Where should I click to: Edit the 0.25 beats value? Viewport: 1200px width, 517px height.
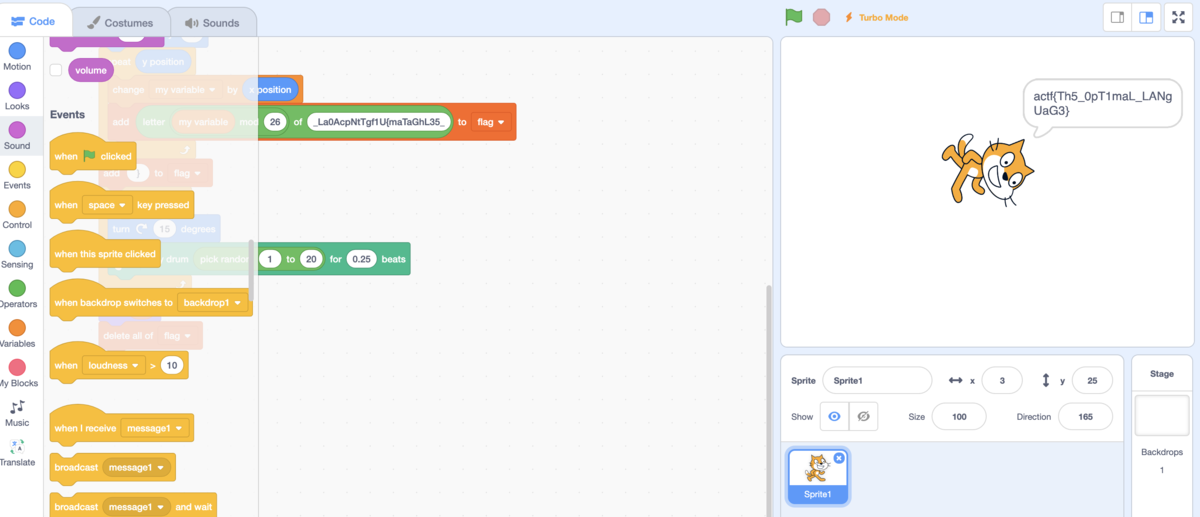click(x=362, y=259)
